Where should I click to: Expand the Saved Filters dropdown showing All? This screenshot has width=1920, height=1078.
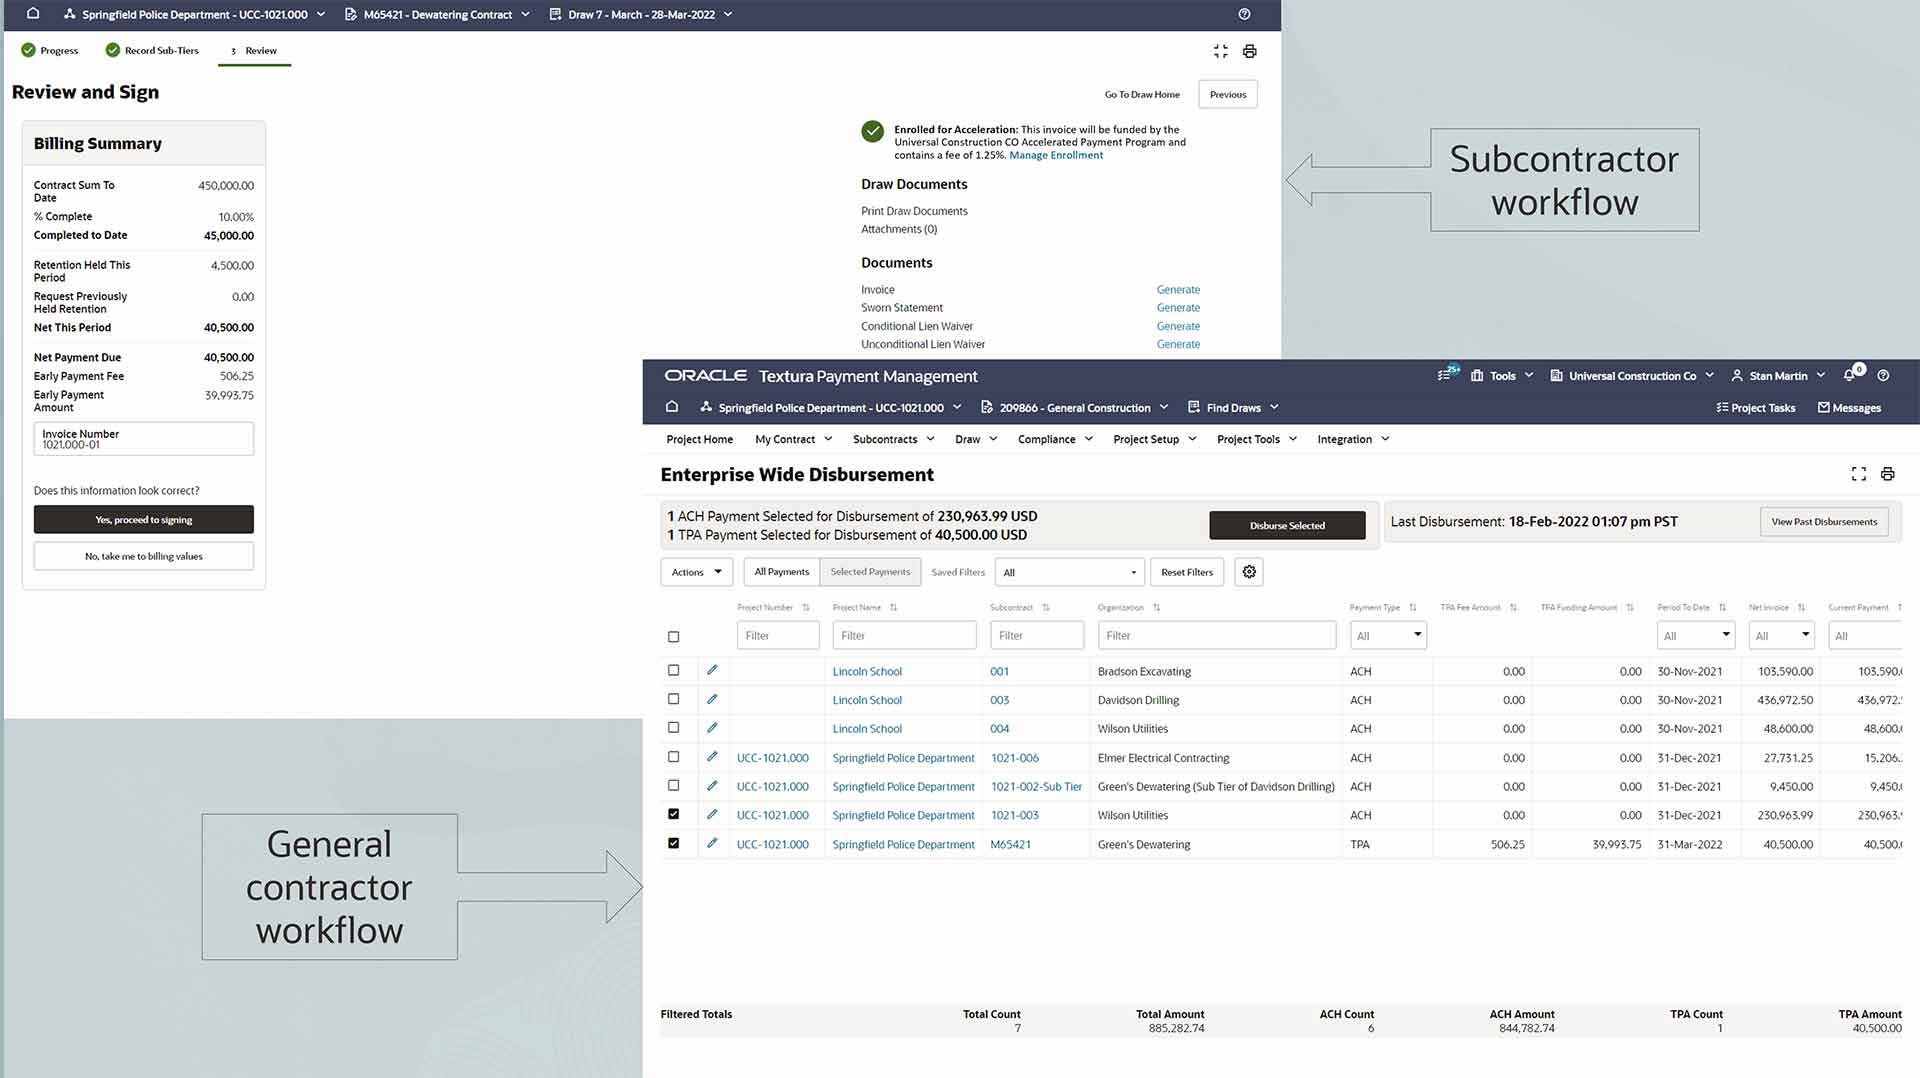click(1070, 572)
